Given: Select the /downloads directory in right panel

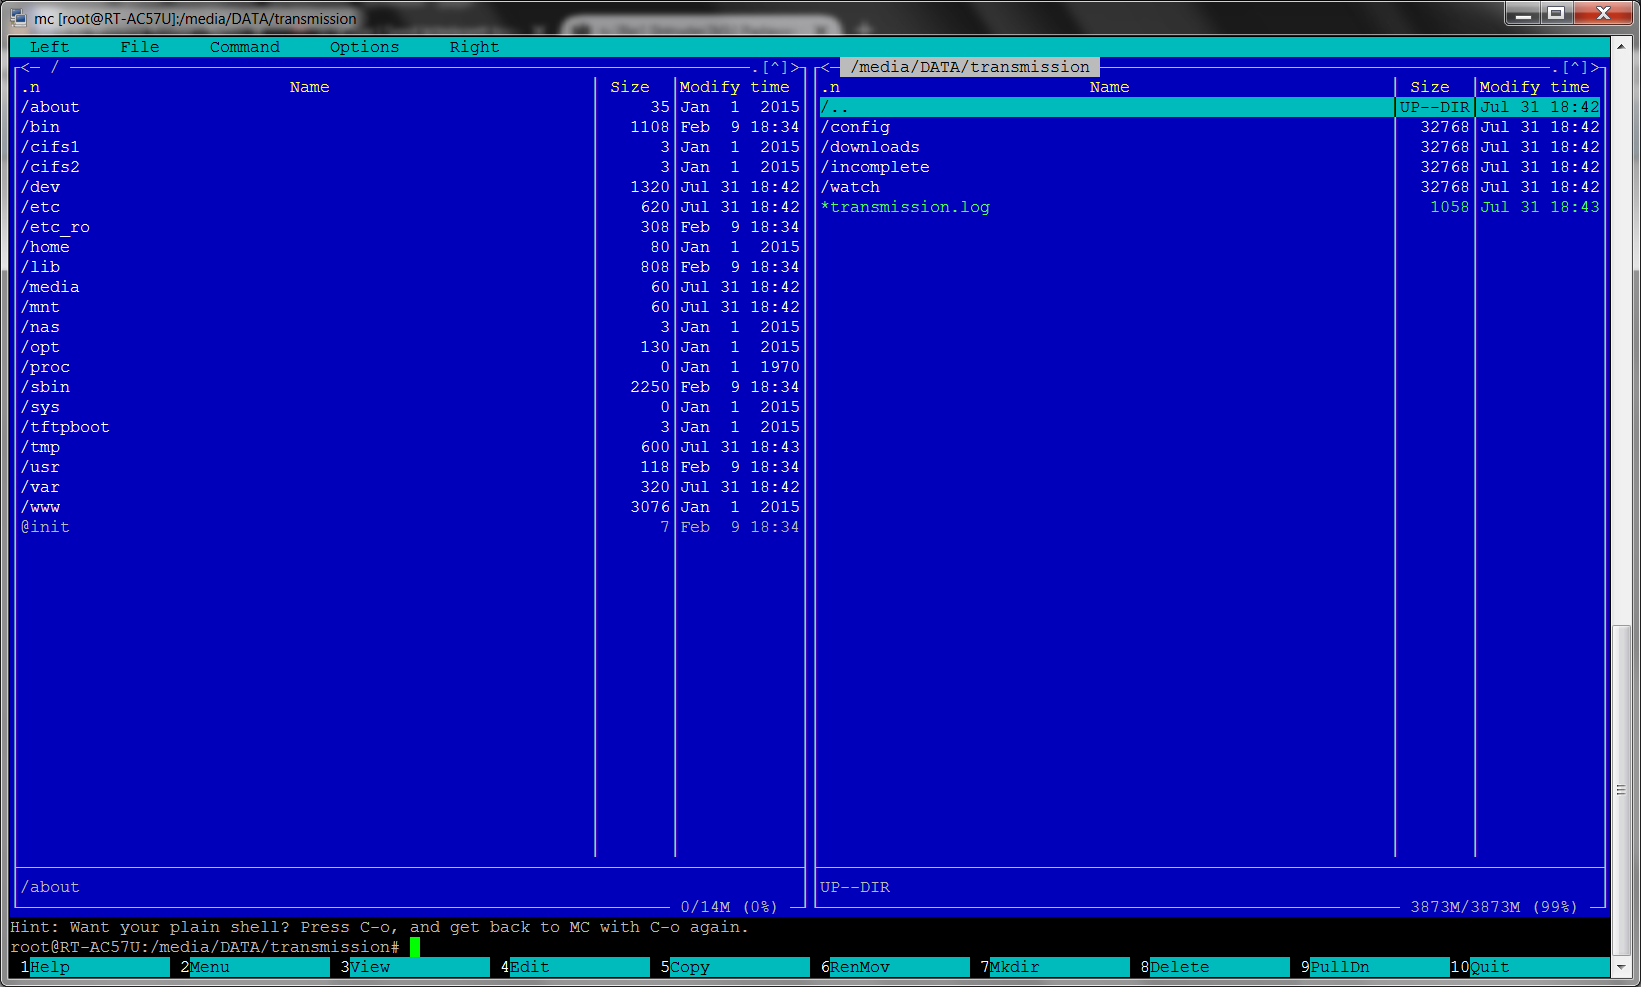Looking at the screenshot, I should click(1210, 147).
